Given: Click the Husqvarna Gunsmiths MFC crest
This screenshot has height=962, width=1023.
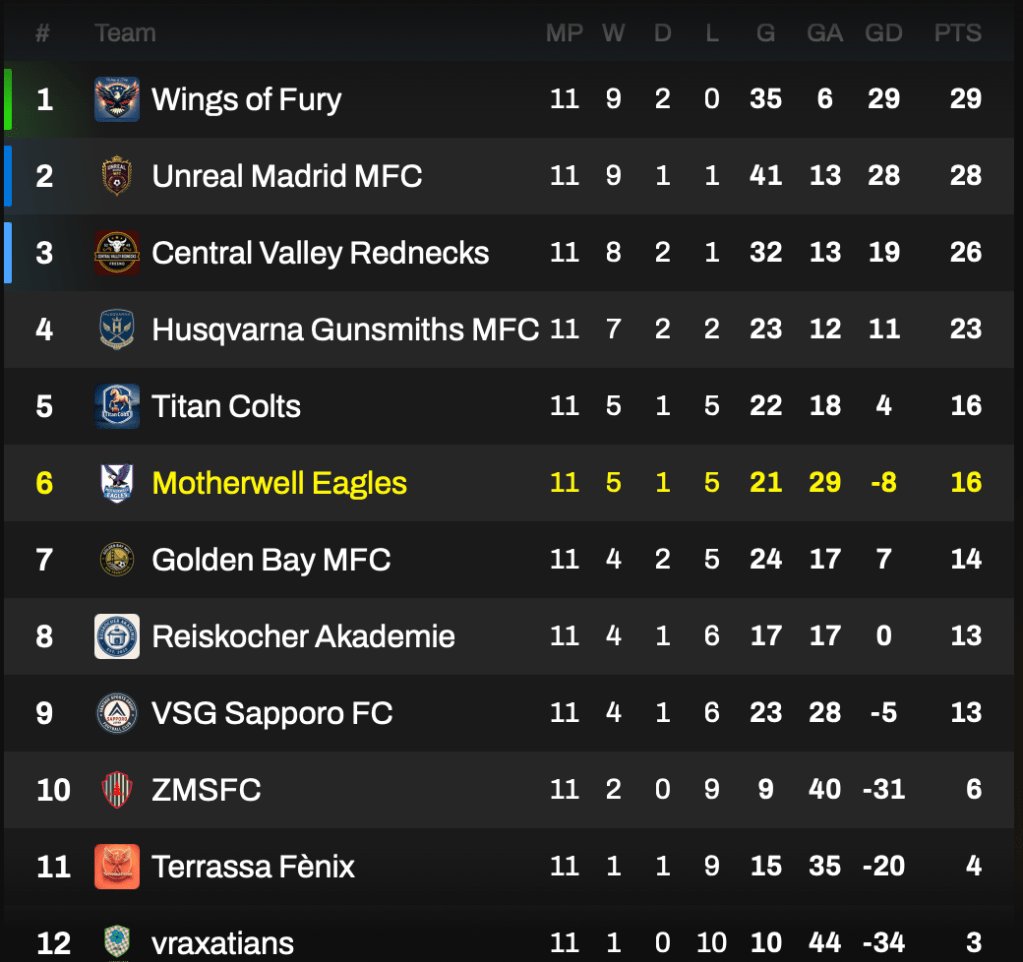Looking at the screenshot, I should pos(117,329).
